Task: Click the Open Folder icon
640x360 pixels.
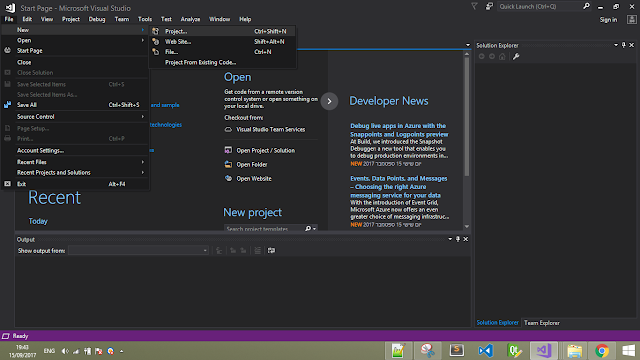Action: [x=228, y=164]
